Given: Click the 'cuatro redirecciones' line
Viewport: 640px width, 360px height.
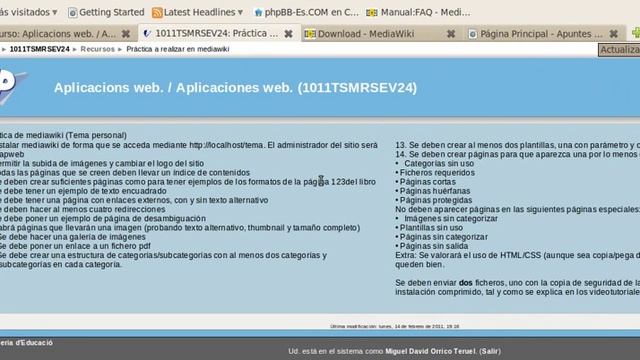Looking at the screenshot, I should pyautogui.click(x=82, y=209).
